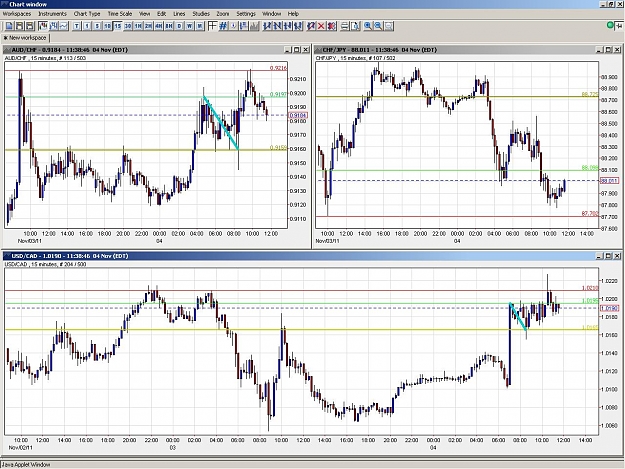Expand the Settings menu
The width and height of the screenshot is (625, 469).
[x=246, y=14]
